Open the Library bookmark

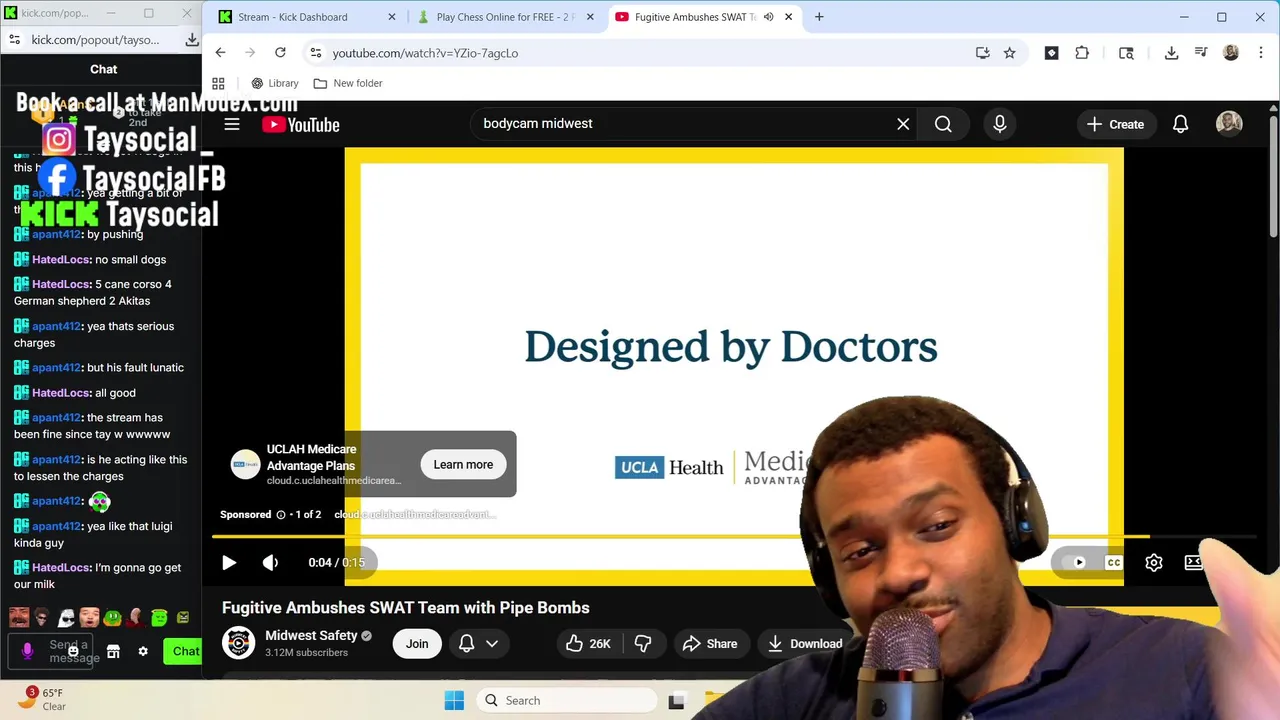[274, 83]
